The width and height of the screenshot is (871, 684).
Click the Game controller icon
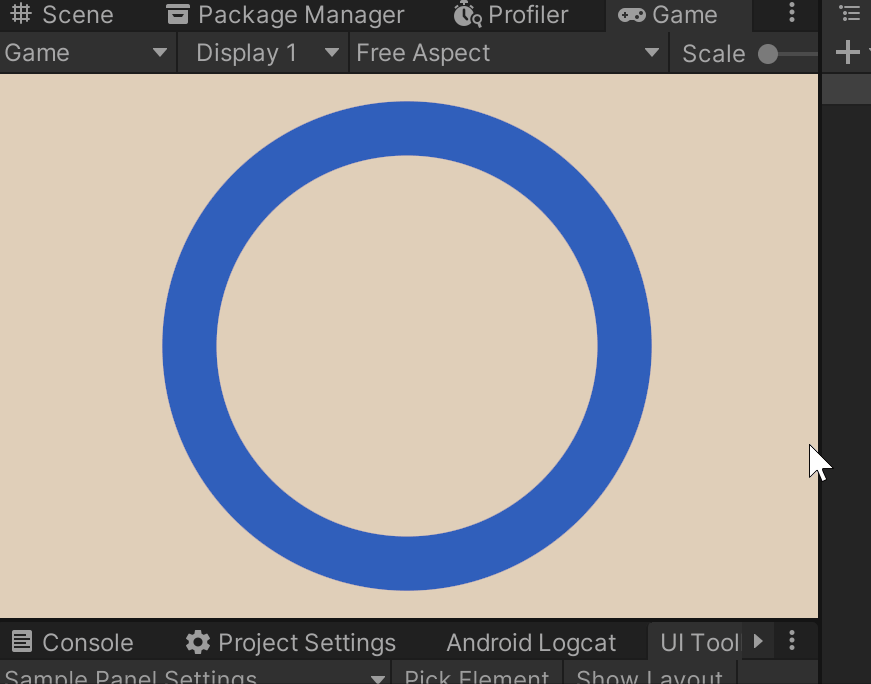pos(632,15)
